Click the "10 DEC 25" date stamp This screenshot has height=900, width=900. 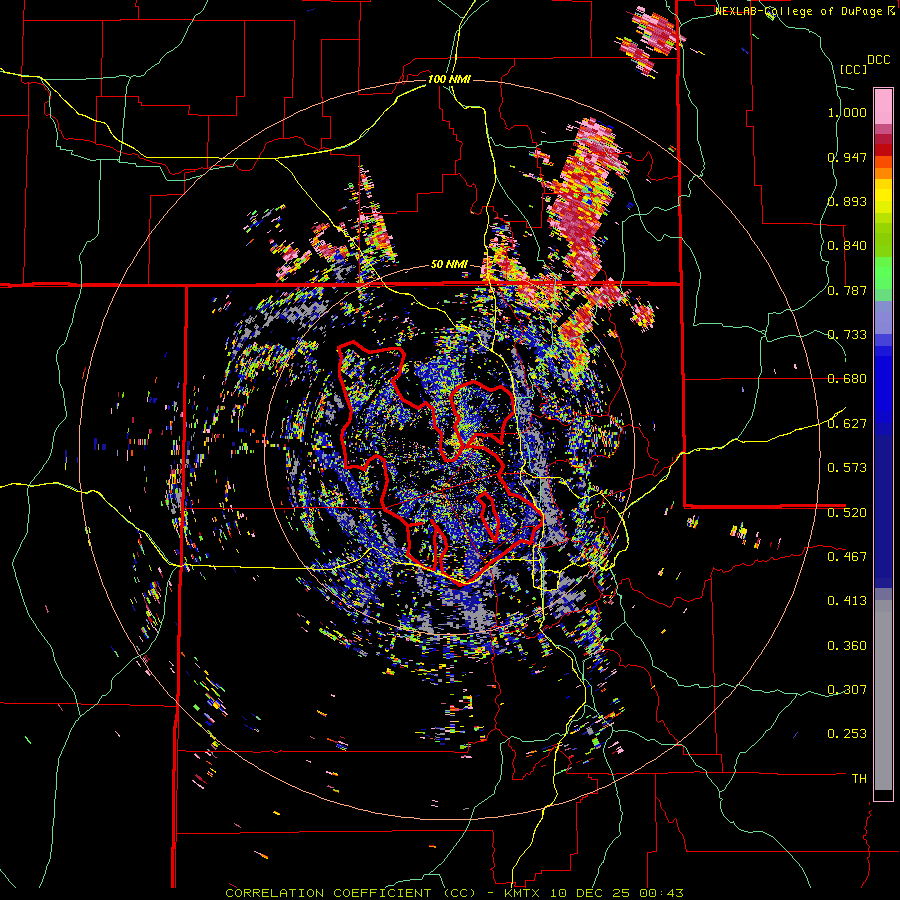[591, 893]
